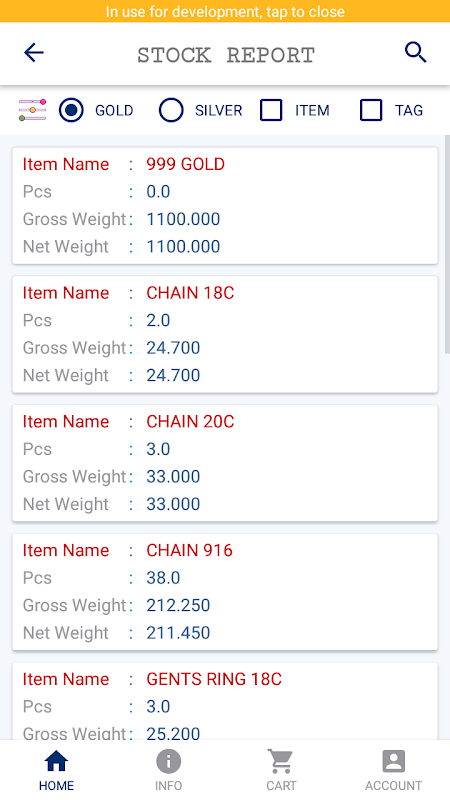The image size is (450, 800).
Task: Check the ITEM checkbox
Action: click(271, 110)
